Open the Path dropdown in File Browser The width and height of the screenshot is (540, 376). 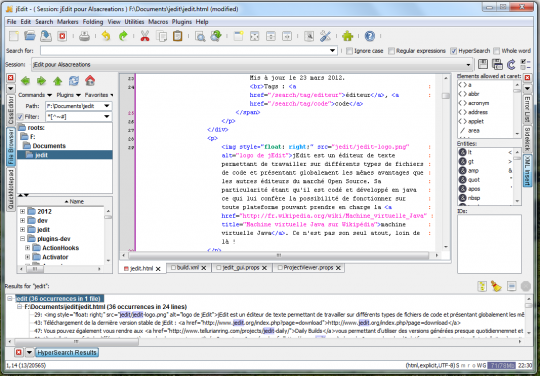(107, 106)
